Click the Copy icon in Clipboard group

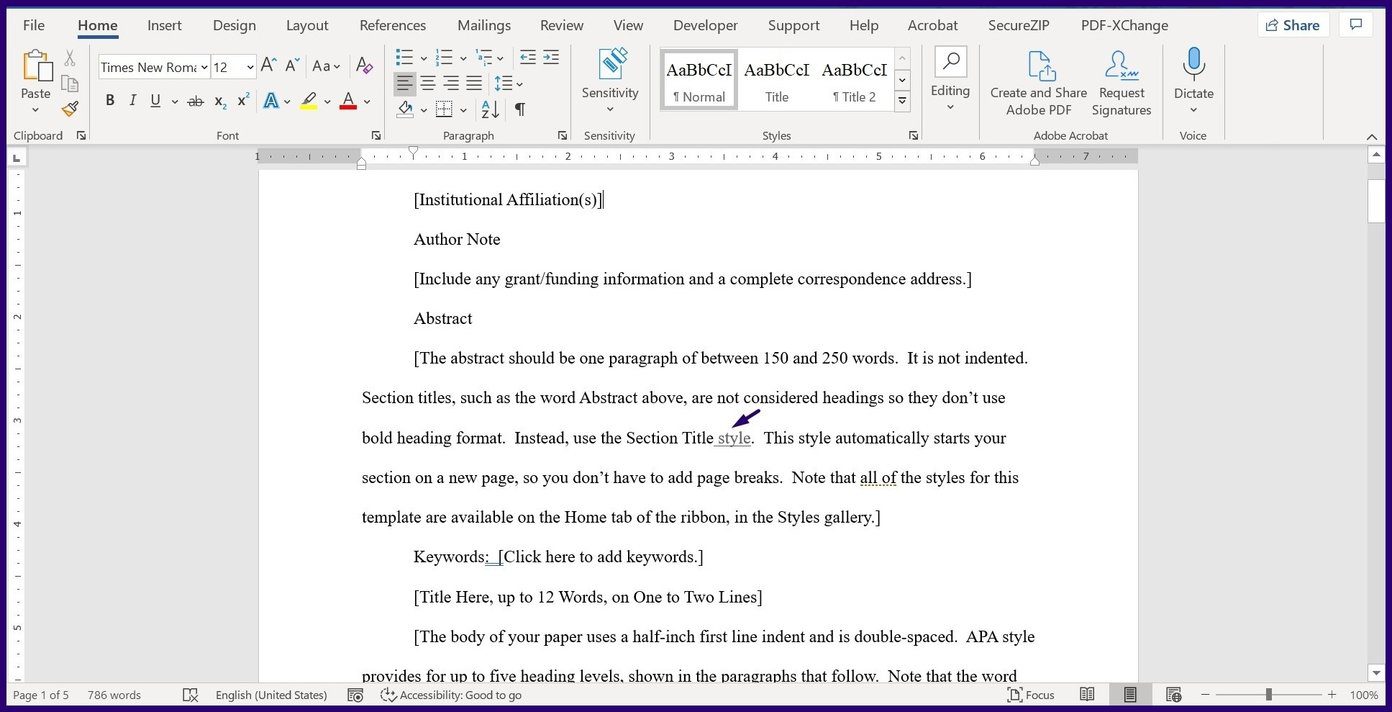(70, 84)
